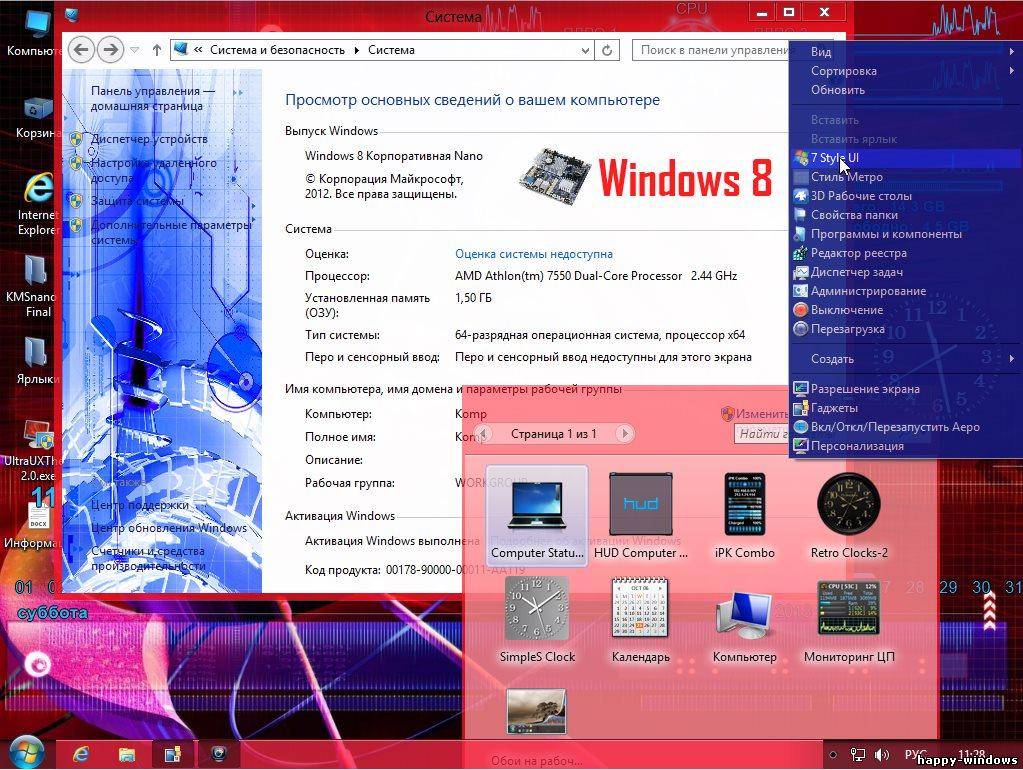Open the Internet Explorer desktop icon

tap(36, 204)
